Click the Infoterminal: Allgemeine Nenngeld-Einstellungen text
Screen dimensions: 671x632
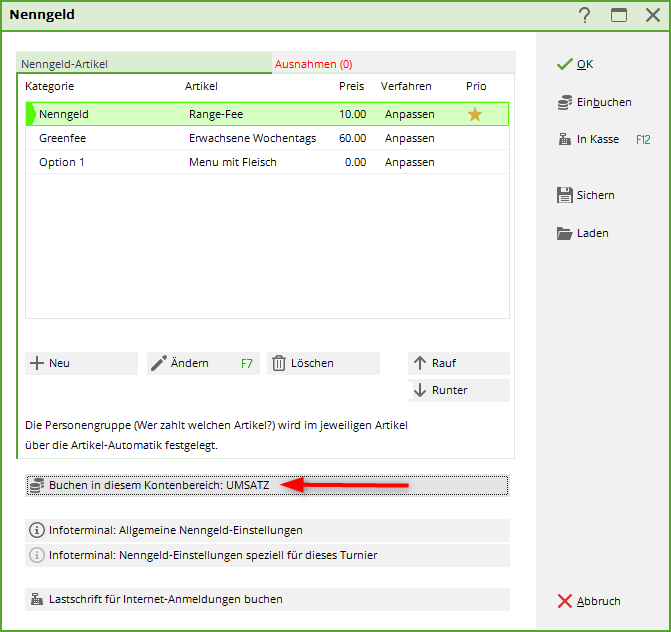tap(175, 530)
